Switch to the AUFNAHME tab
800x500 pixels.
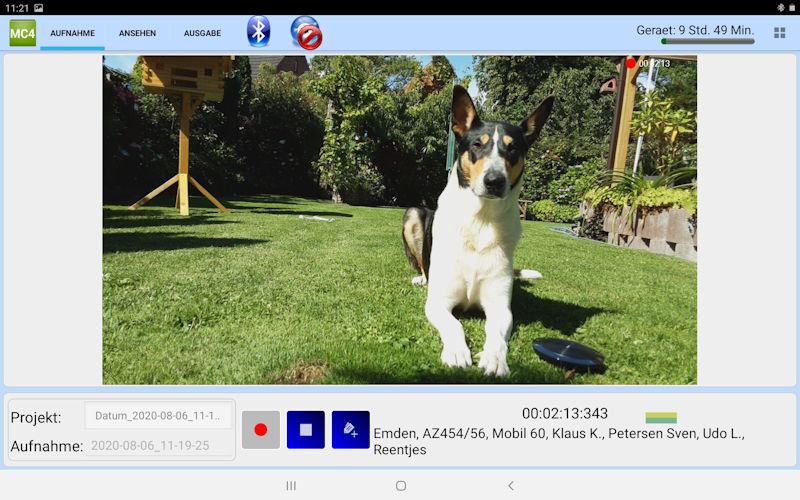click(72, 33)
